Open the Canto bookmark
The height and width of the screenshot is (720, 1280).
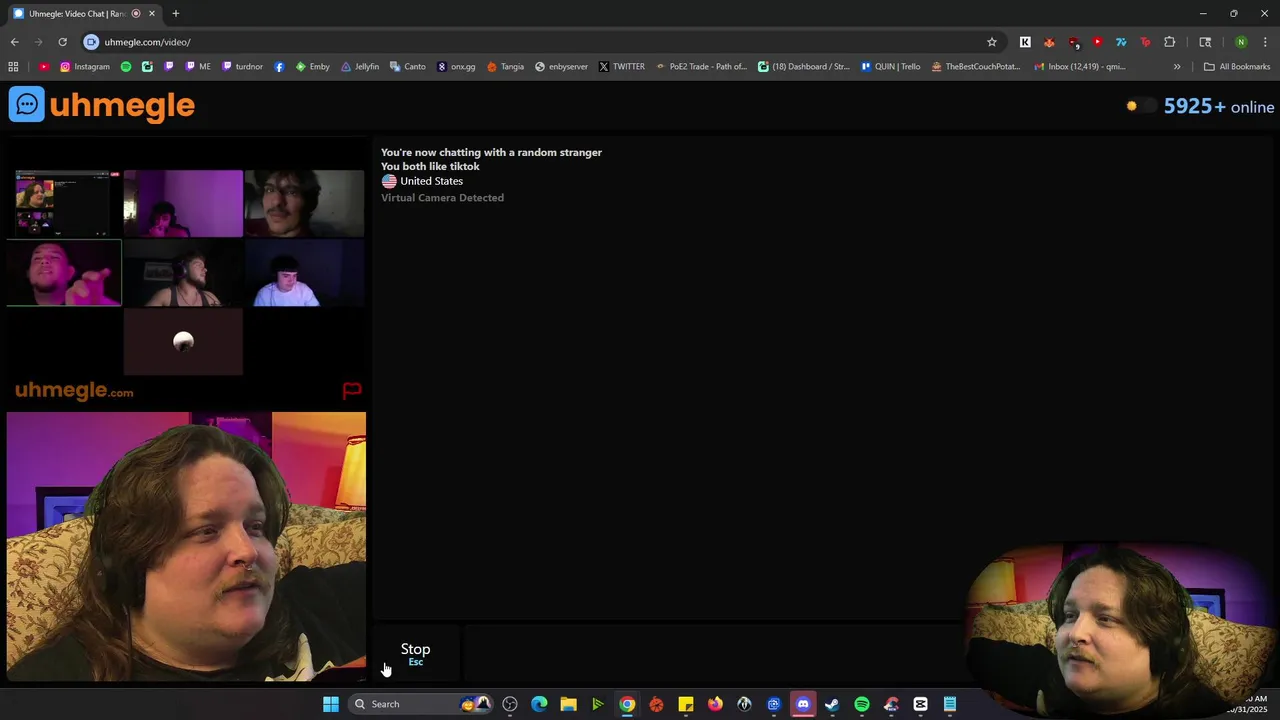coord(407,67)
